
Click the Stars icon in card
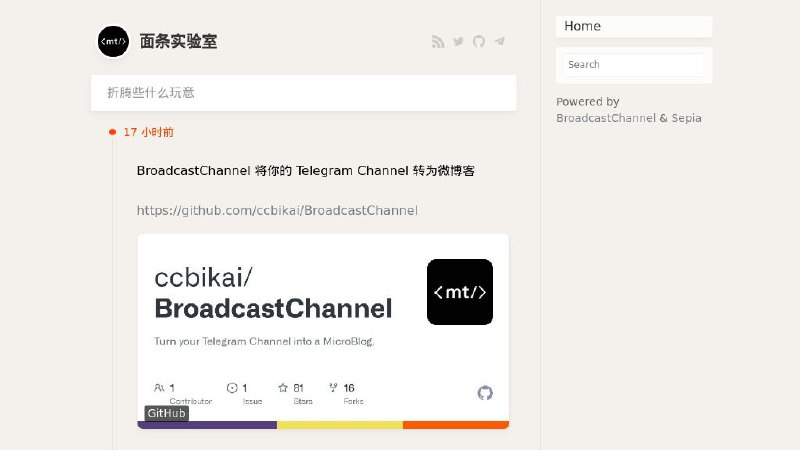coord(283,388)
